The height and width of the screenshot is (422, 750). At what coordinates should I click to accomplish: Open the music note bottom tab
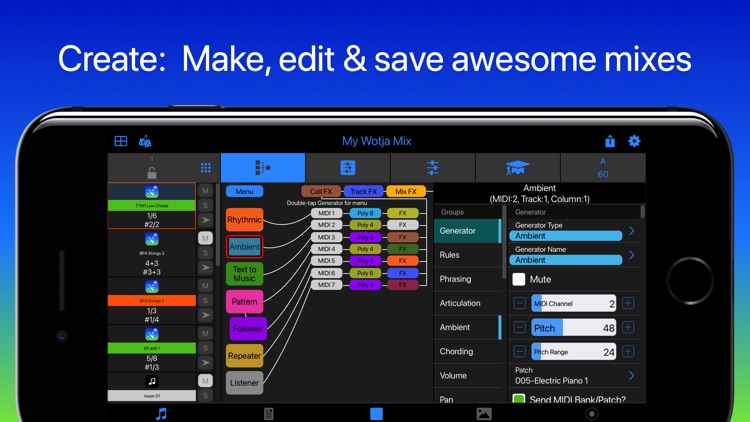162,414
